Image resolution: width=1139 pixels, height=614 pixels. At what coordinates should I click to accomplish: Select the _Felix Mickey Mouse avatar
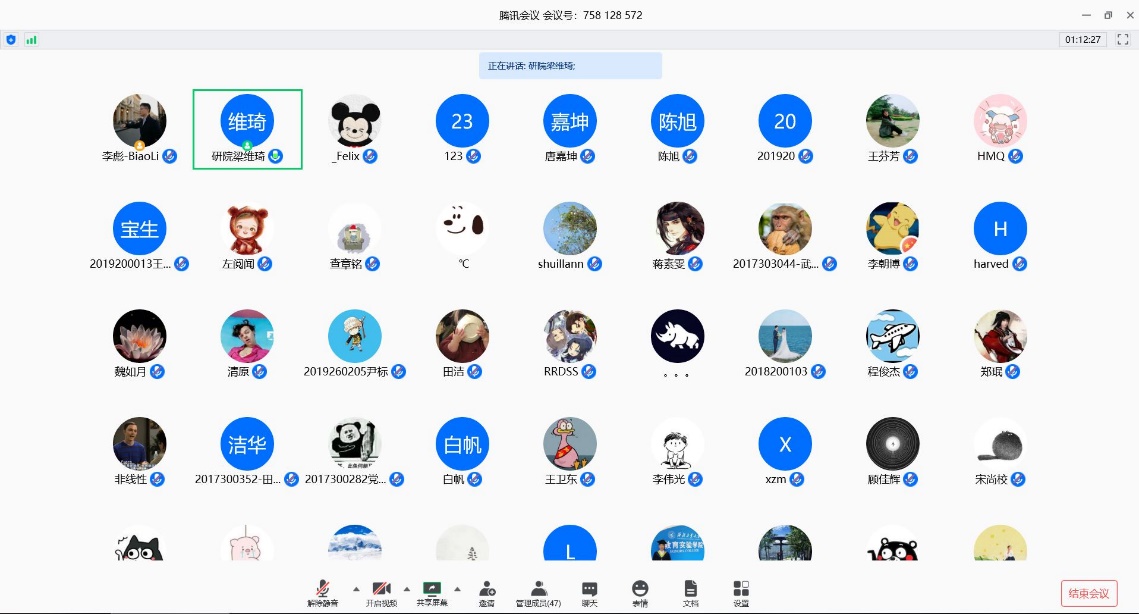coord(355,121)
